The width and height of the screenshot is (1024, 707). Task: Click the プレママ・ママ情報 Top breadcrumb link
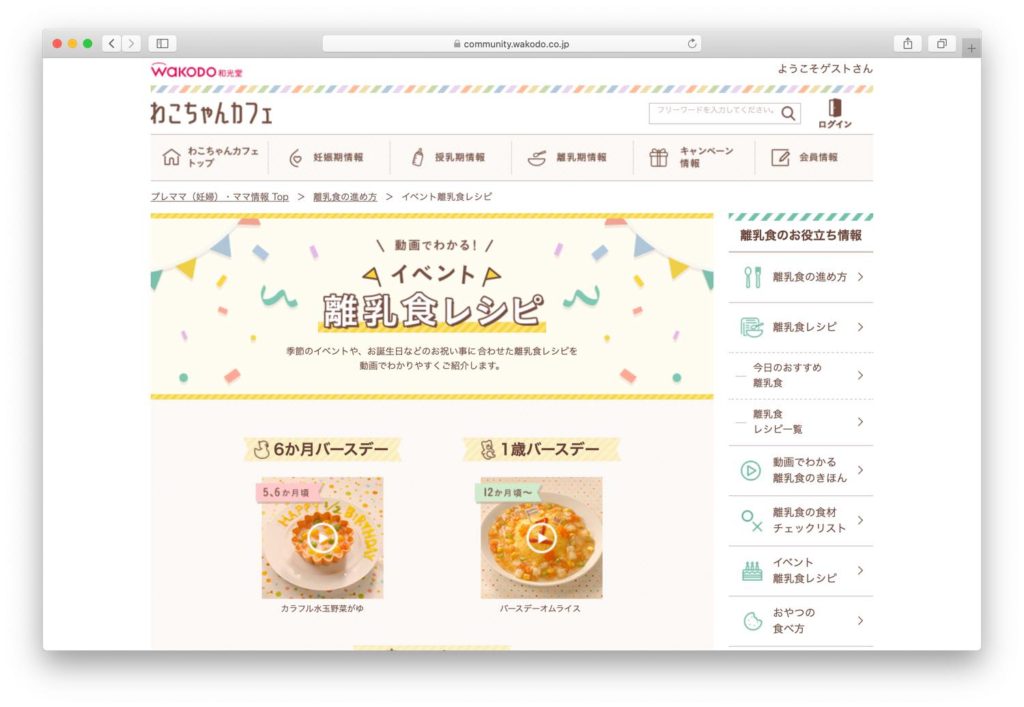tap(219, 196)
